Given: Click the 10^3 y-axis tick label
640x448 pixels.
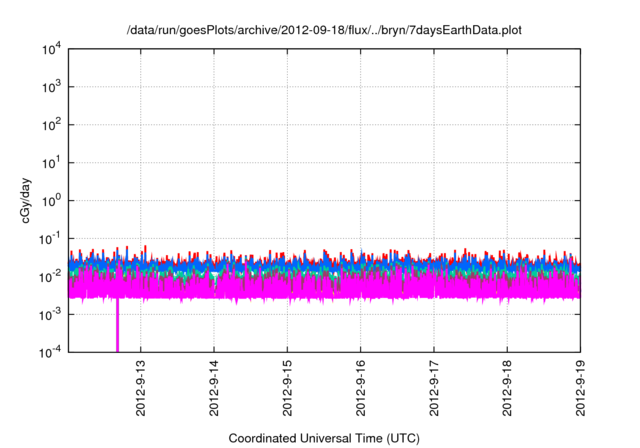Looking at the screenshot, I should 50,88.
